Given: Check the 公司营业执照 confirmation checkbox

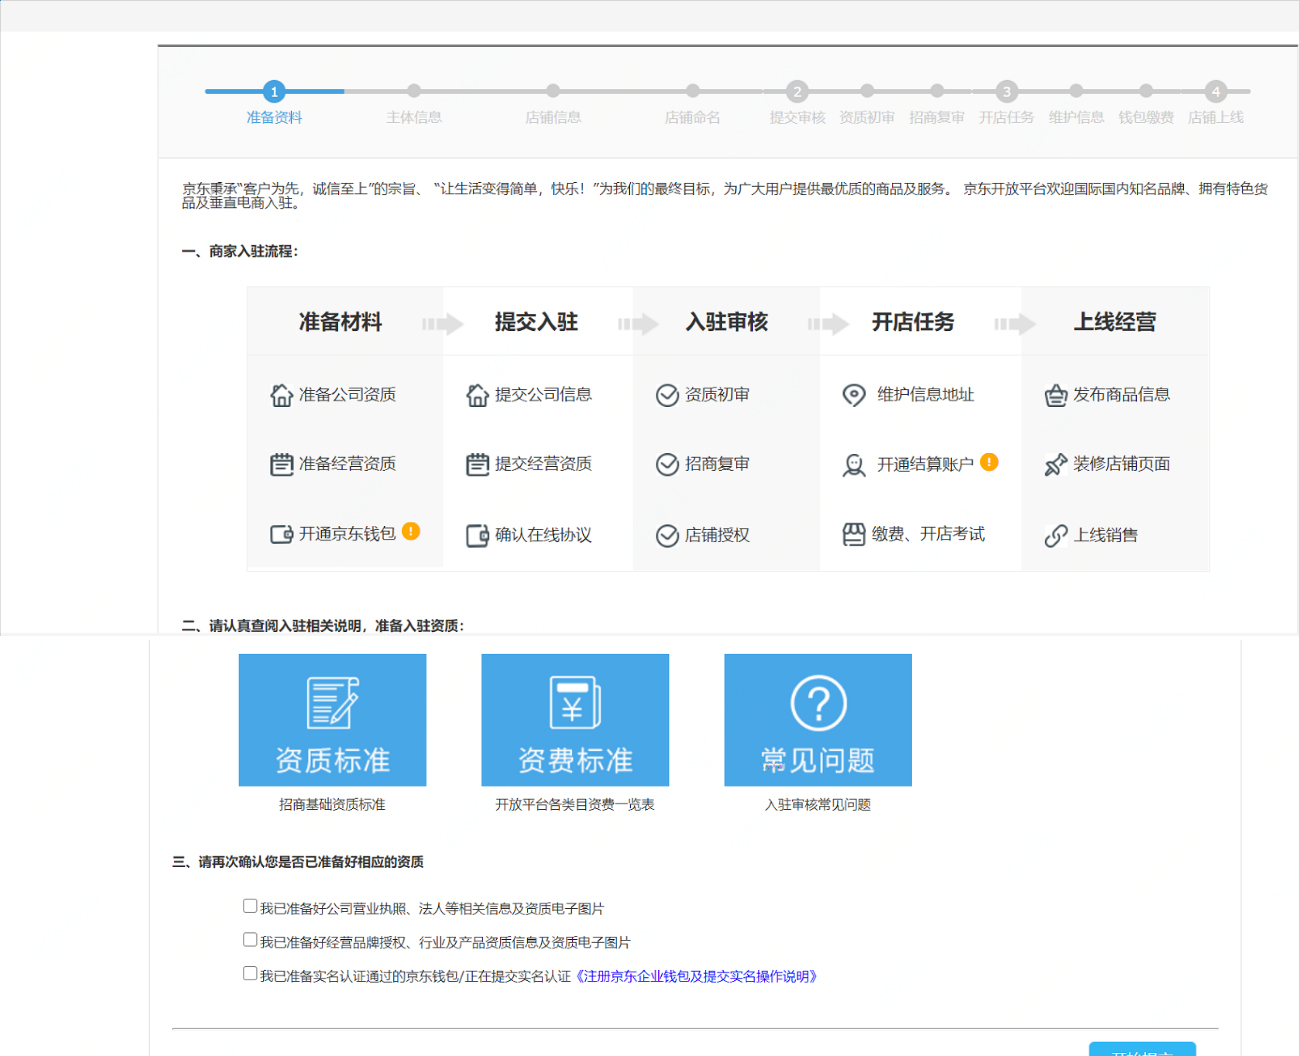Looking at the screenshot, I should click(250, 905).
